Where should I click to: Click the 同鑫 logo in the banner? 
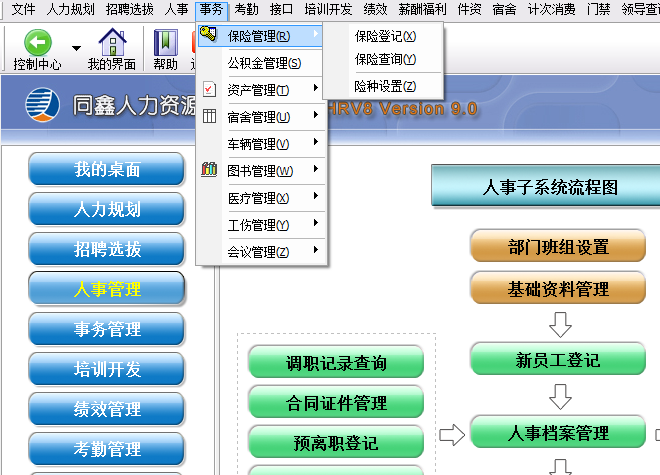pyautogui.click(x=41, y=105)
